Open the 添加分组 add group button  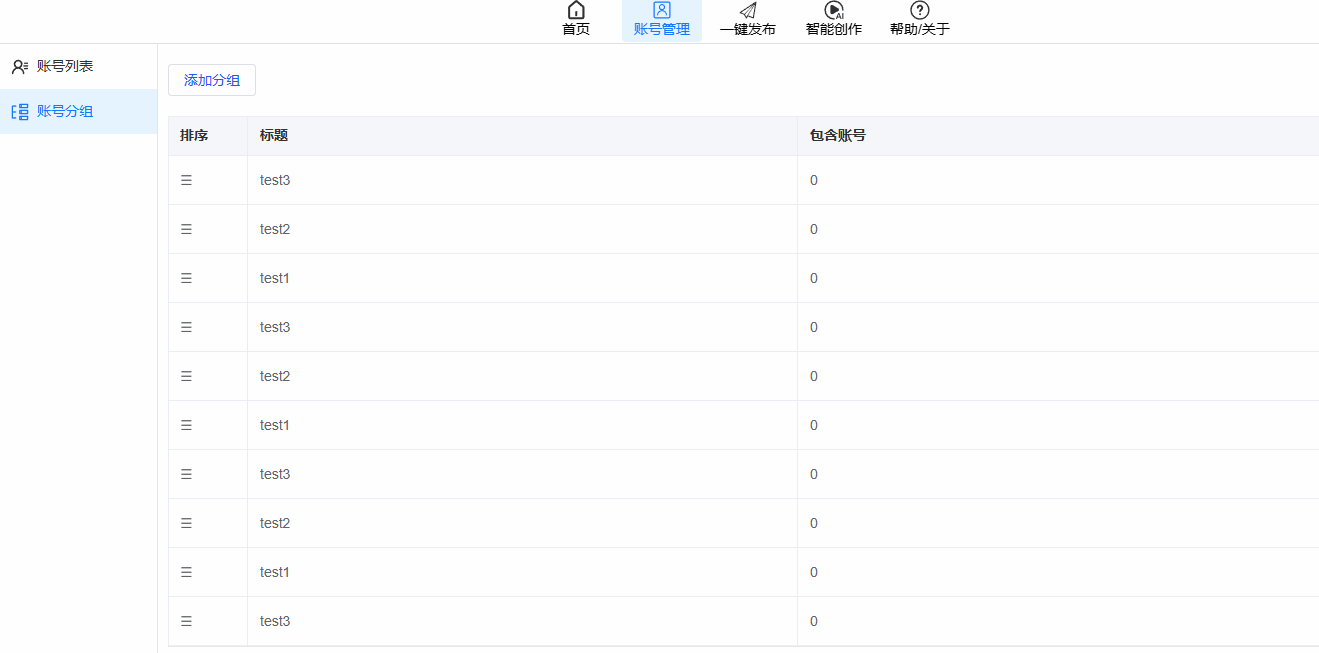(x=211, y=80)
